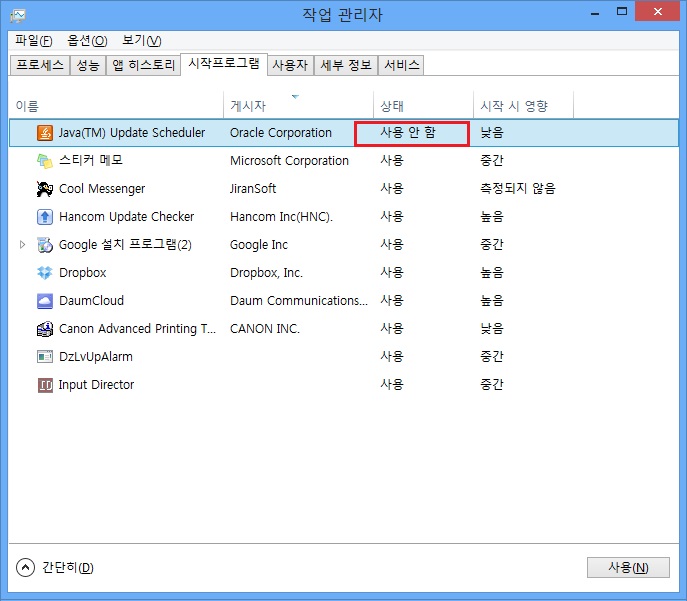
Task: Select the 시작프로그램 tab
Action: [x=224, y=64]
